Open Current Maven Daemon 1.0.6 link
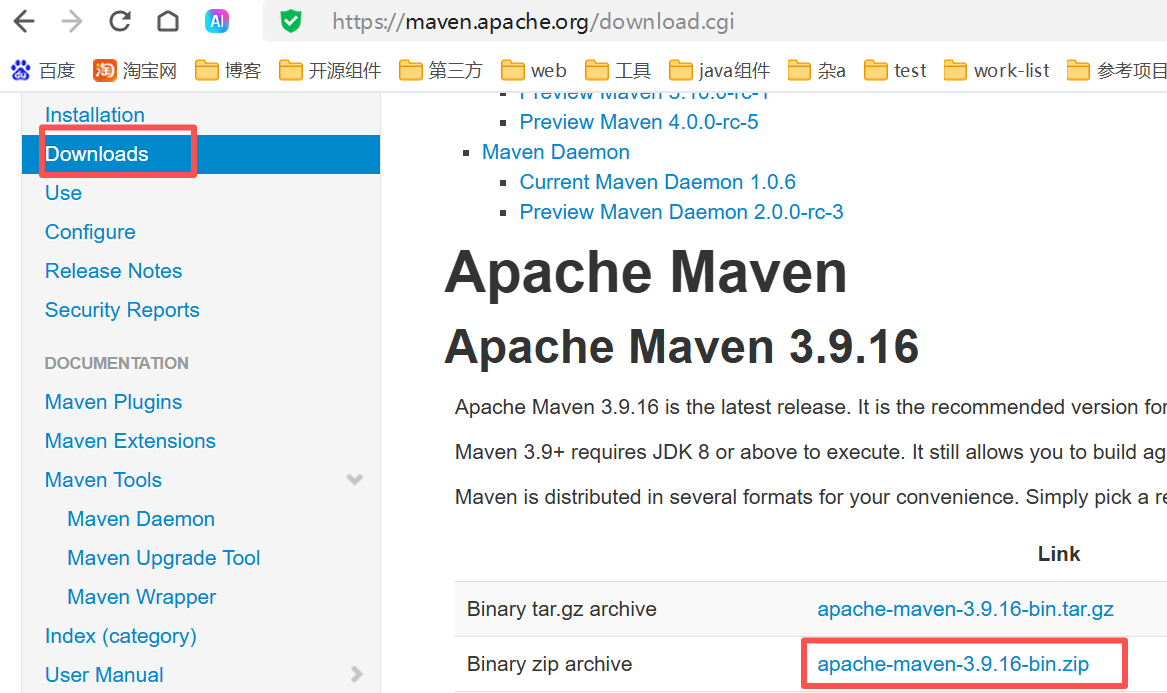The width and height of the screenshot is (1167, 693). coord(657,182)
